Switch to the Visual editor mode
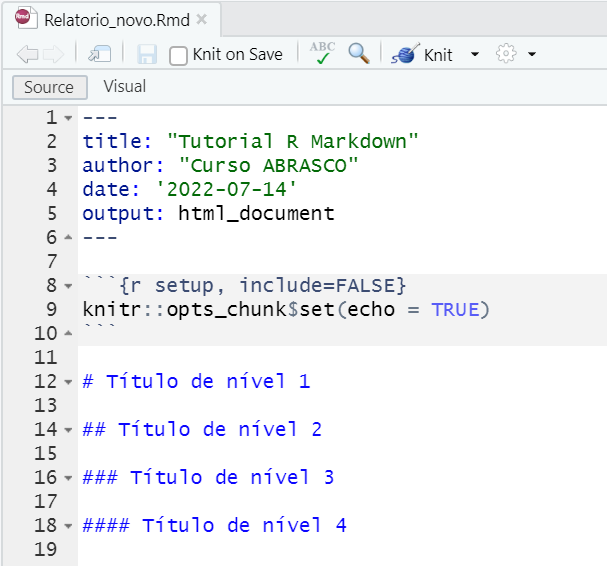 point(125,87)
